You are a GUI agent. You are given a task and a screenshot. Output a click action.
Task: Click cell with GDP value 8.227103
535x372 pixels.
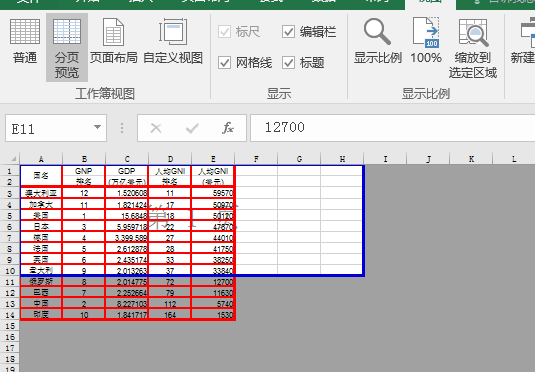pyautogui.click(x=127, y=304)
